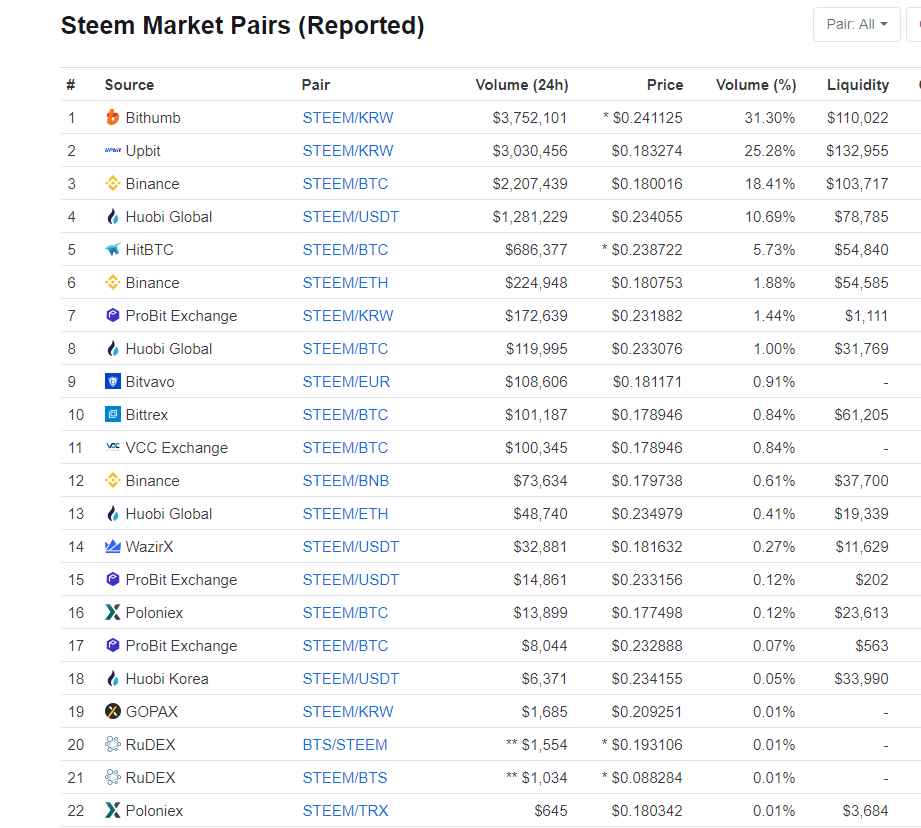Click Huobi Global icon in row 13
The width and height of the screenshot is (921, 828).
pos(112,513)
